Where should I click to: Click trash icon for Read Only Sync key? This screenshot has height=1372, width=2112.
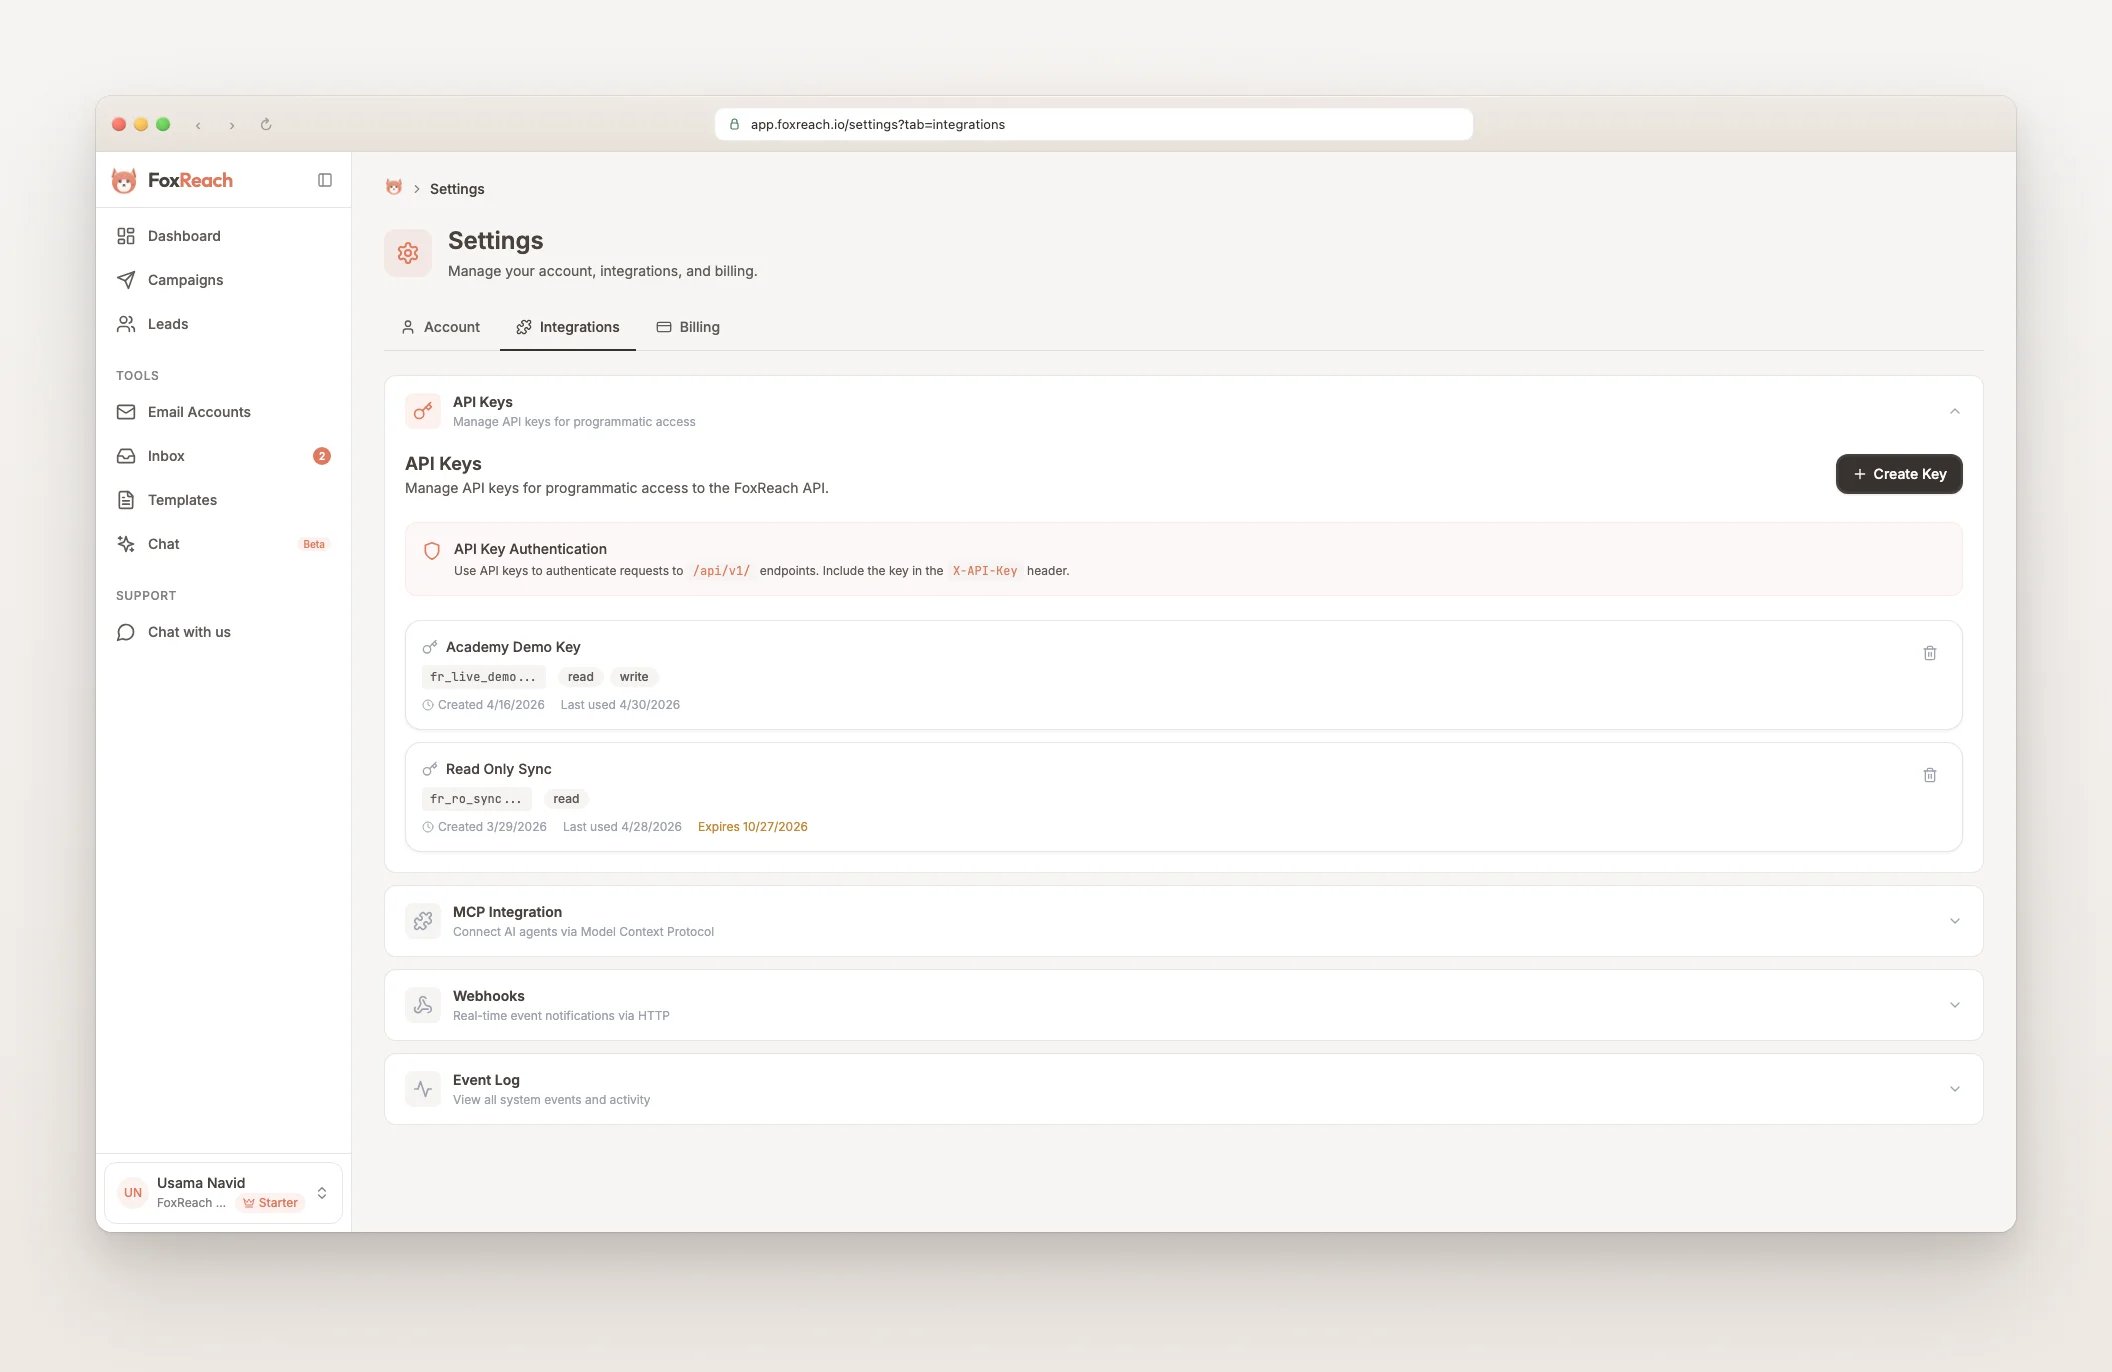coord(1930,775)
